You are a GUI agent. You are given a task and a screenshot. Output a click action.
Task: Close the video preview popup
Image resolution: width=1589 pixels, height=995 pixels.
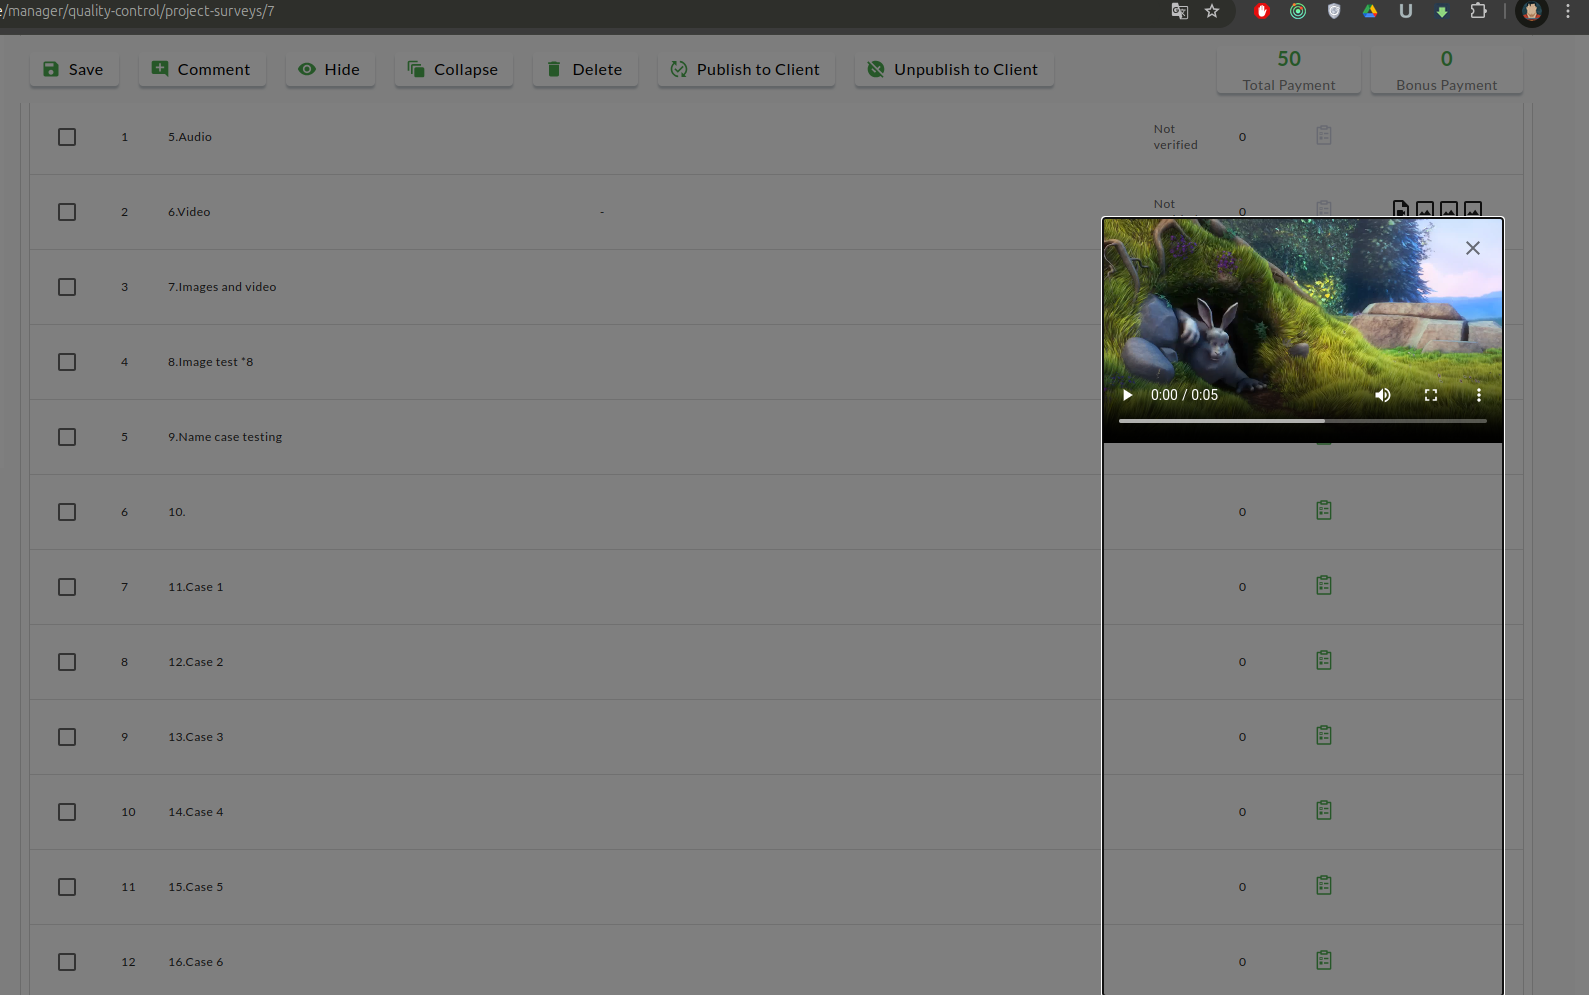click(x=1472, y=248)
